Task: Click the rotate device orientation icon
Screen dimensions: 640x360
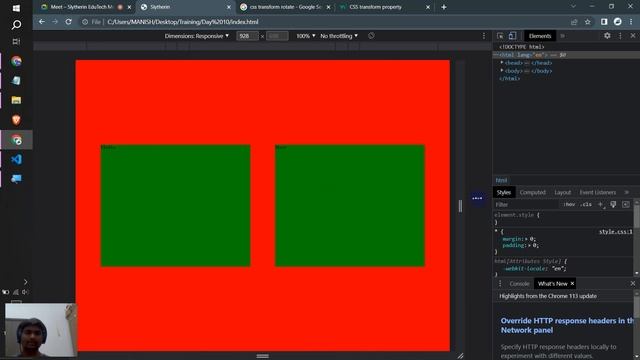Action: point(371,36)
